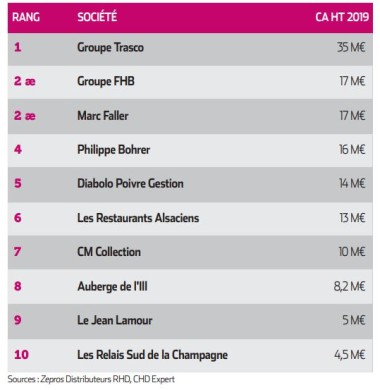Click the 4,5 M€ revenue value
Viewport: 380px width, 390px height.
[350, 354]
